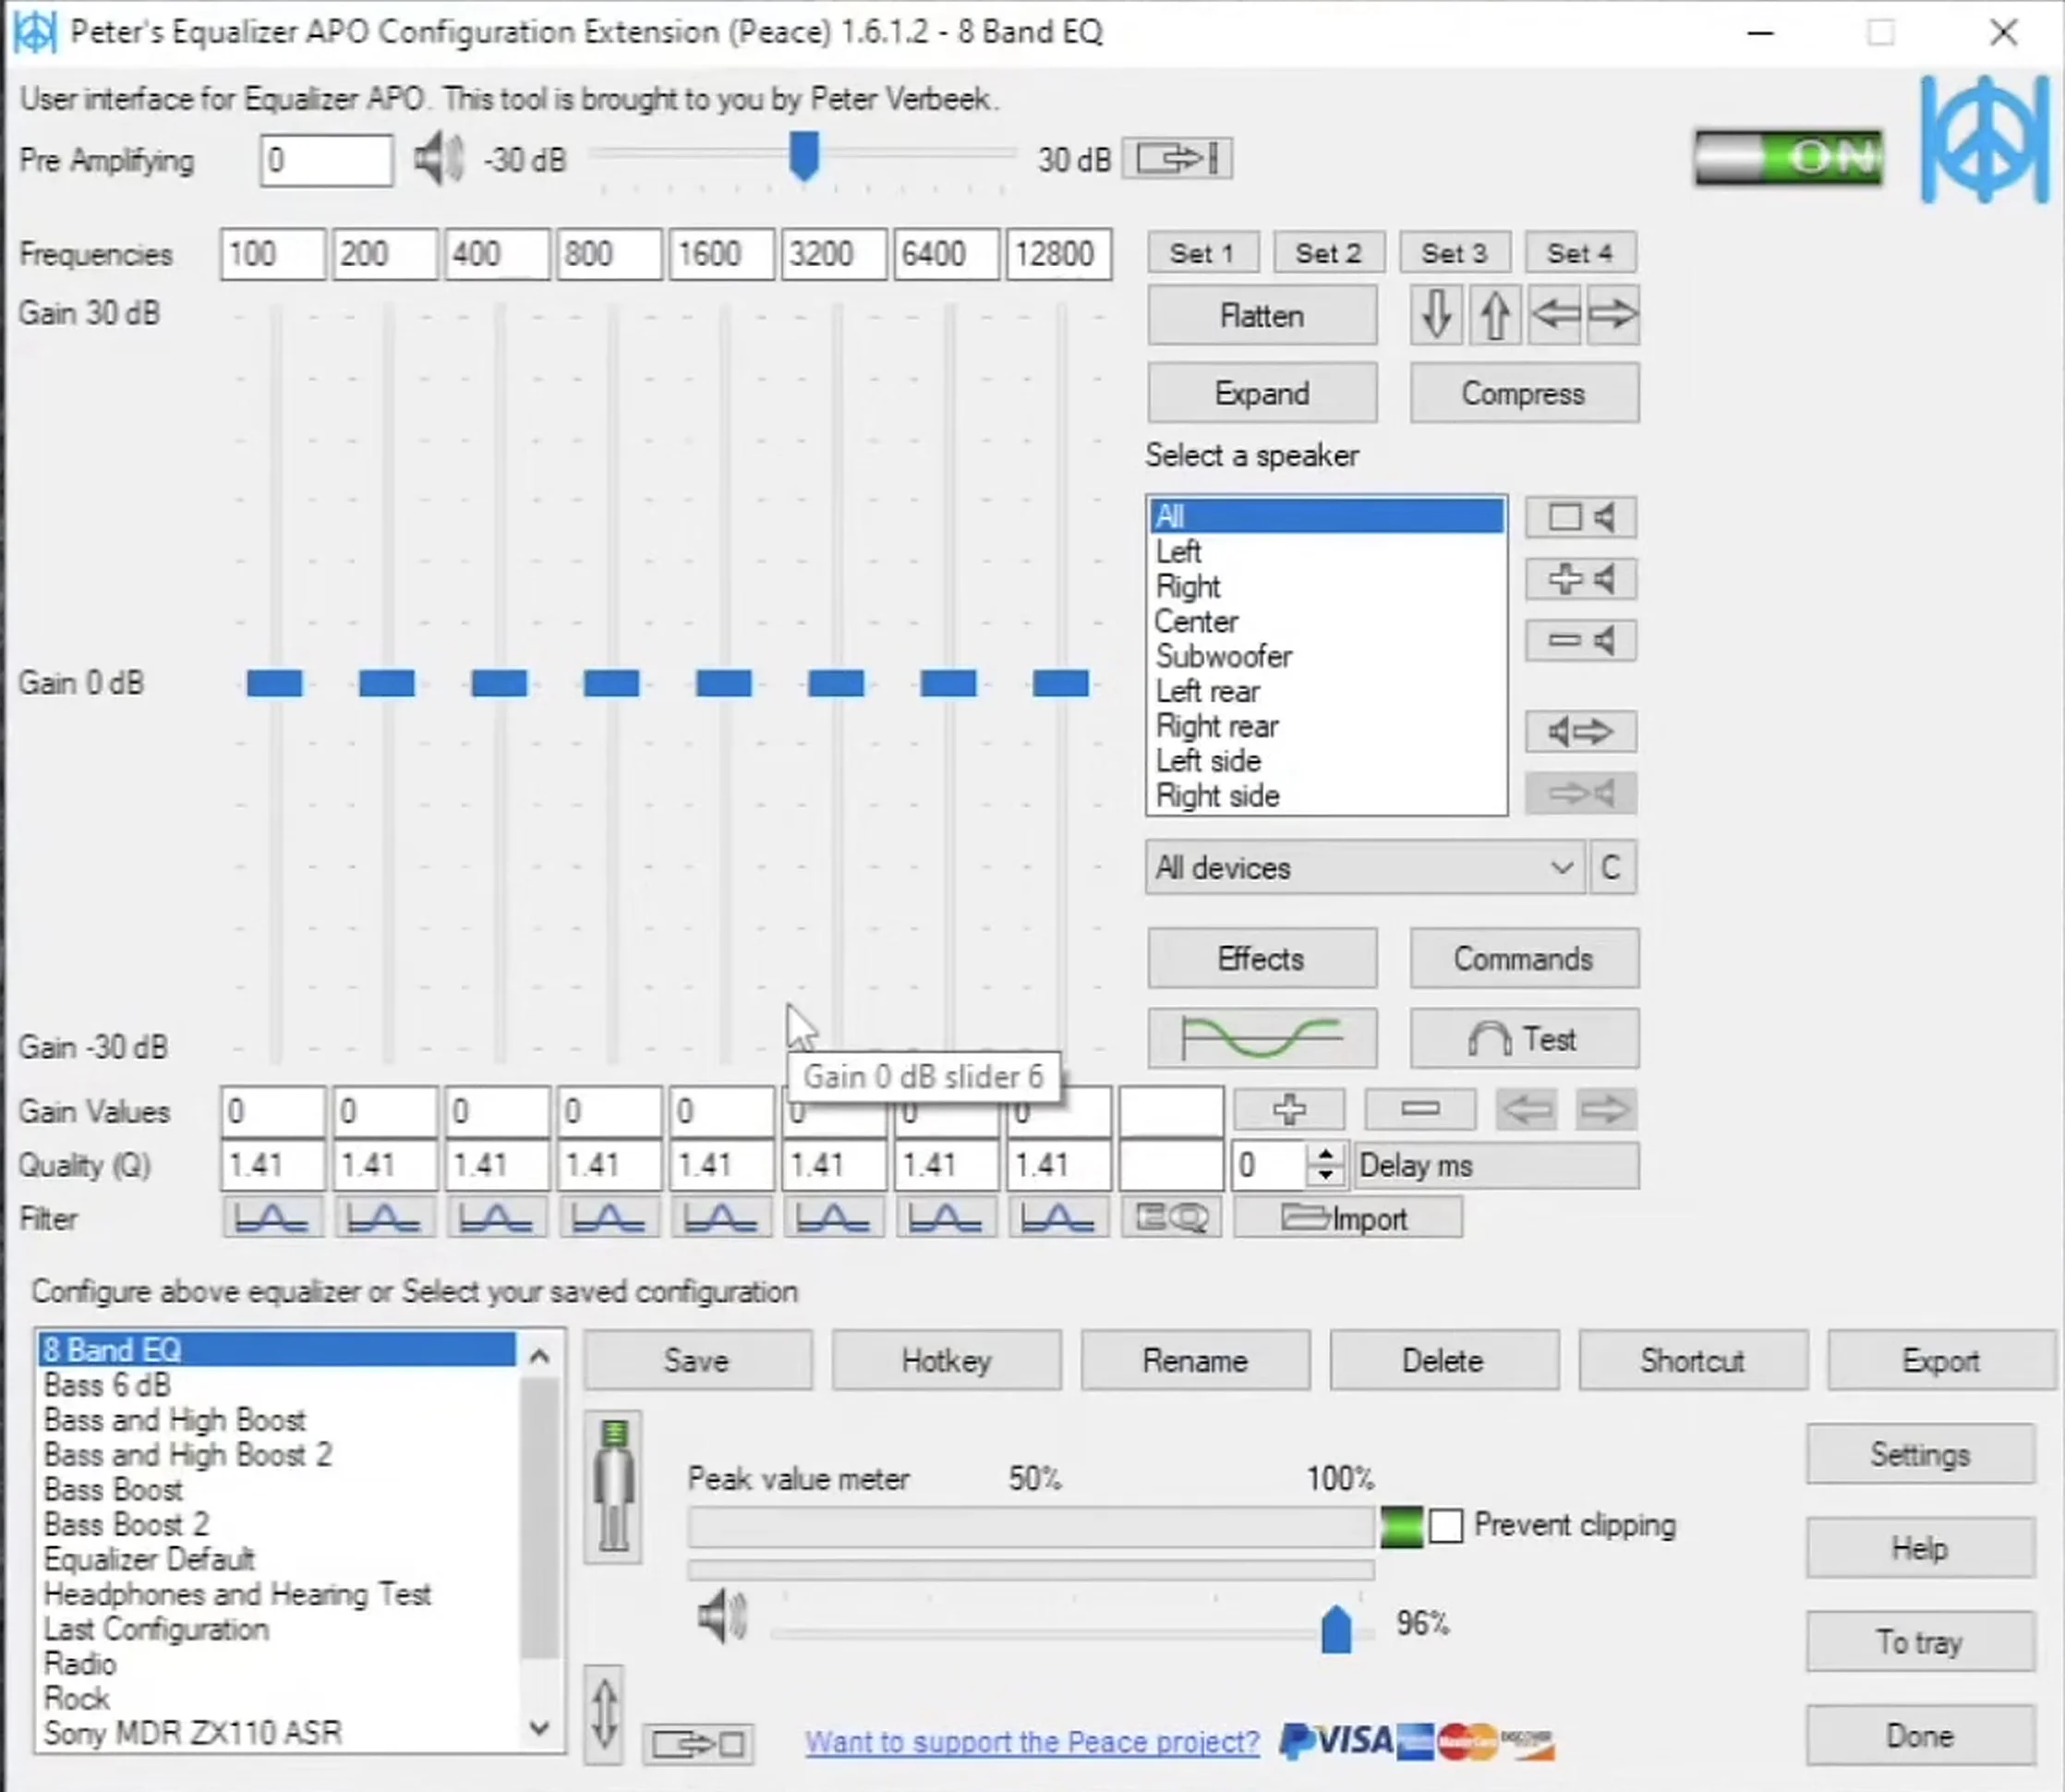Click the Flatten button
Image resolution: width=2065 pixels, height=1792 pixels.
point(1262,316)
